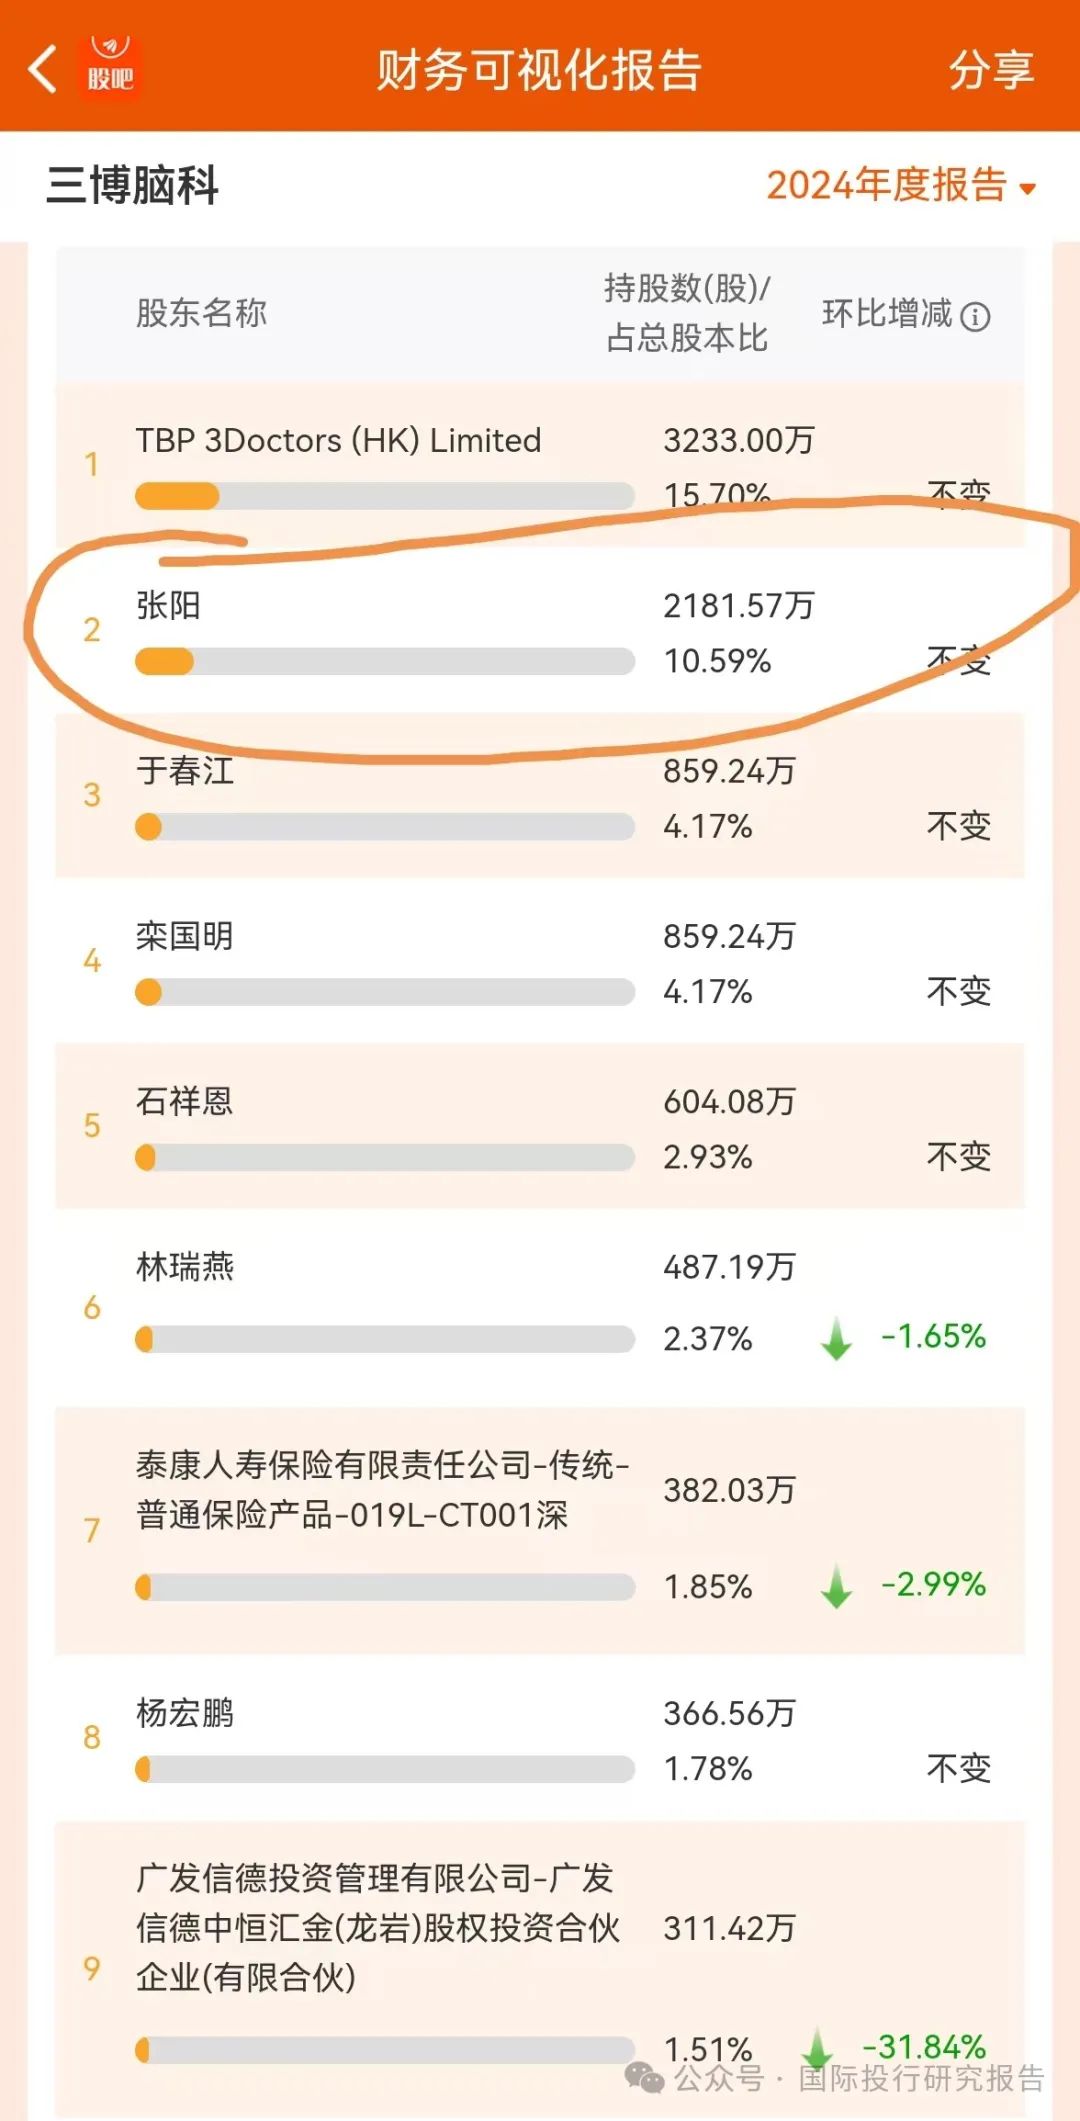Screen dimensions: 1080x2121
Task: Tap the info icon beside 环比增减
Action: pyautogui.click(x=975, y=317)
